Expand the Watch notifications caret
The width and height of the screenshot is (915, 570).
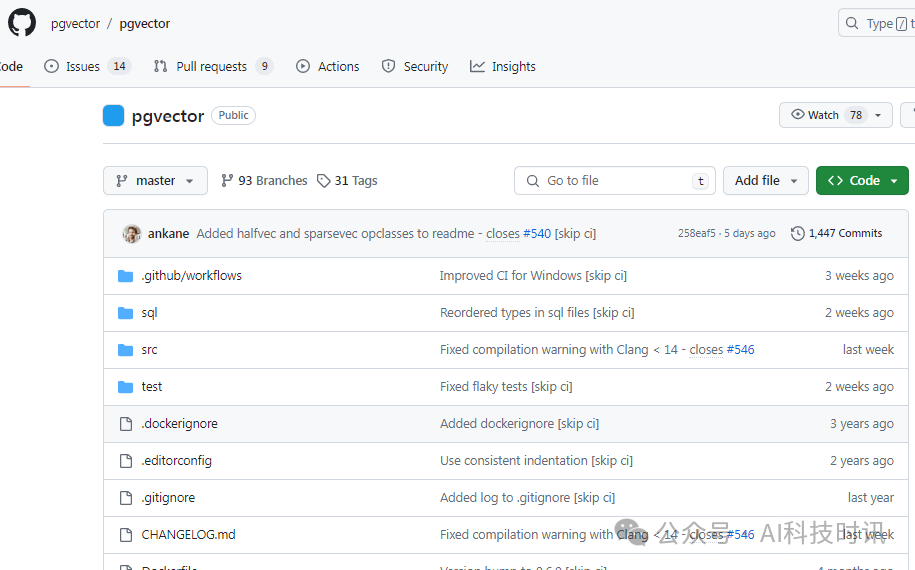879,115
